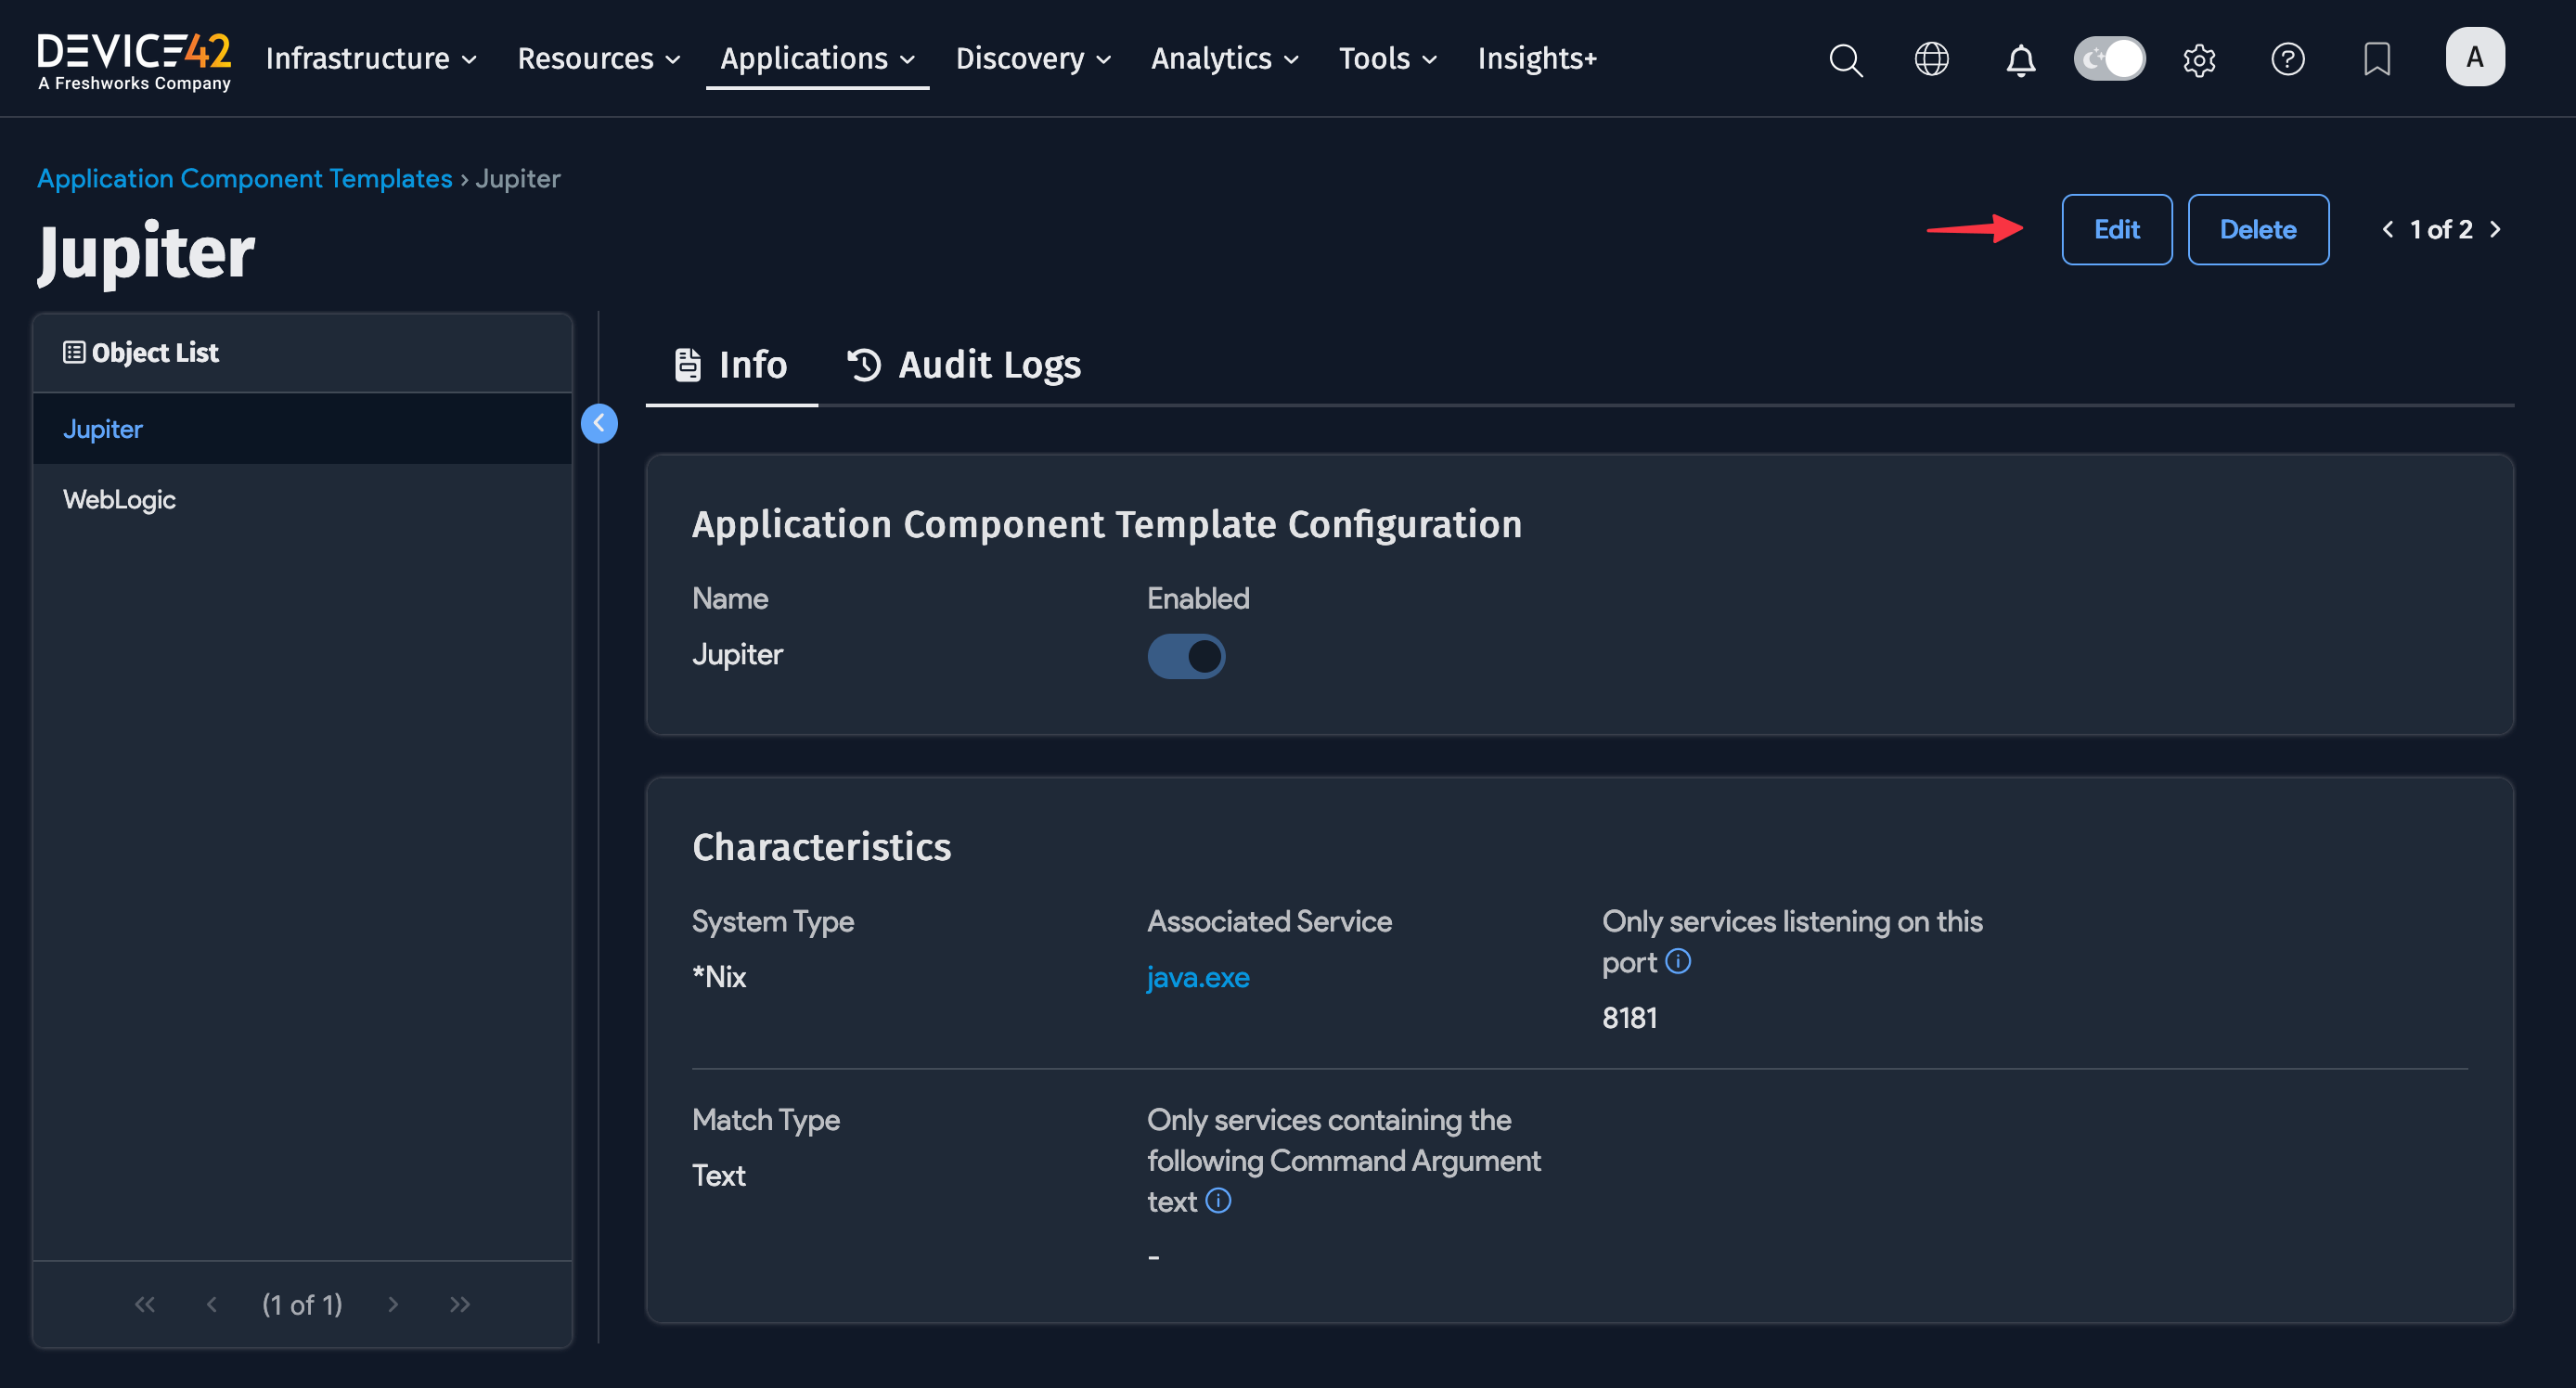The width and height of the screenshot is (2576, 1388).
Task: Click the Device42 logo
Action: click(x=133, y=58)
